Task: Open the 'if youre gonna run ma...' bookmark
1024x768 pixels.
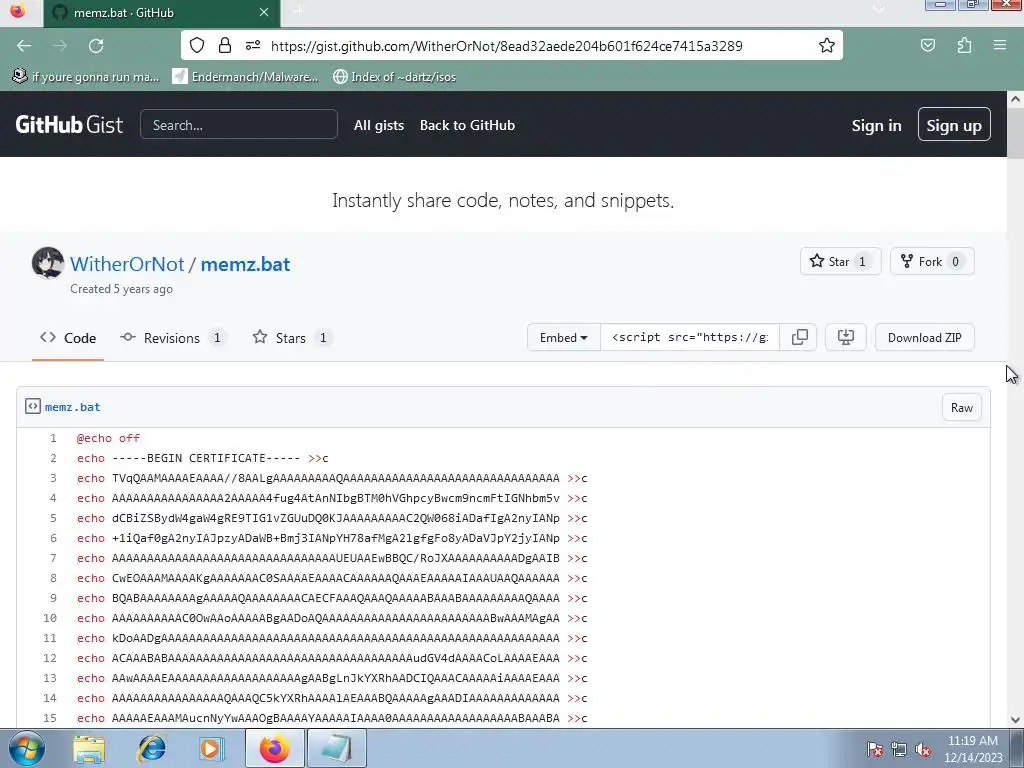Action: [86, 76]
